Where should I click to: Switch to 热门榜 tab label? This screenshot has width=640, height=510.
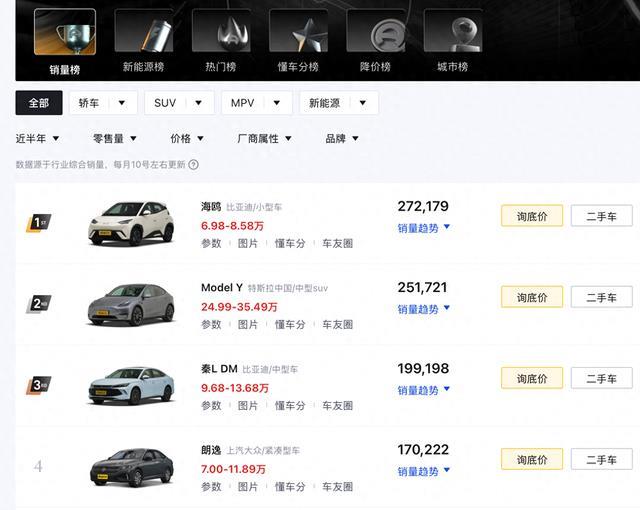(221, 67)
